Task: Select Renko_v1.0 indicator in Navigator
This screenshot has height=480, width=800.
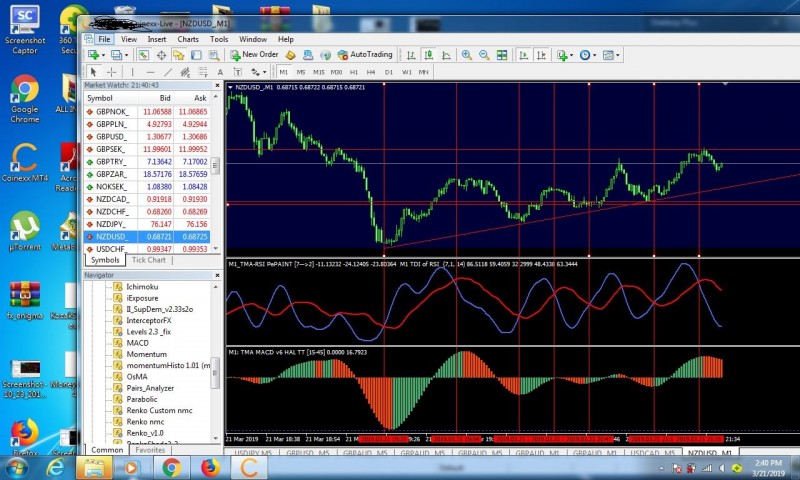Action: tap(145, 433)
